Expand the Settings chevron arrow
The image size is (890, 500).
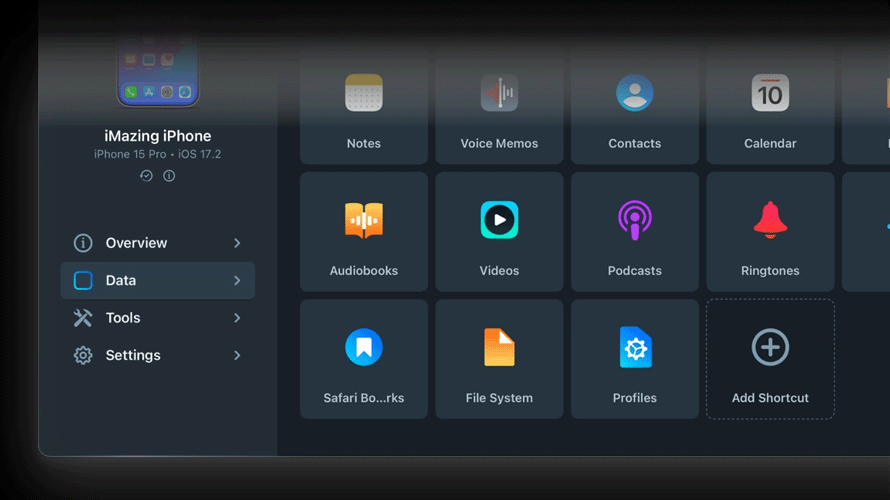[237, 355]
